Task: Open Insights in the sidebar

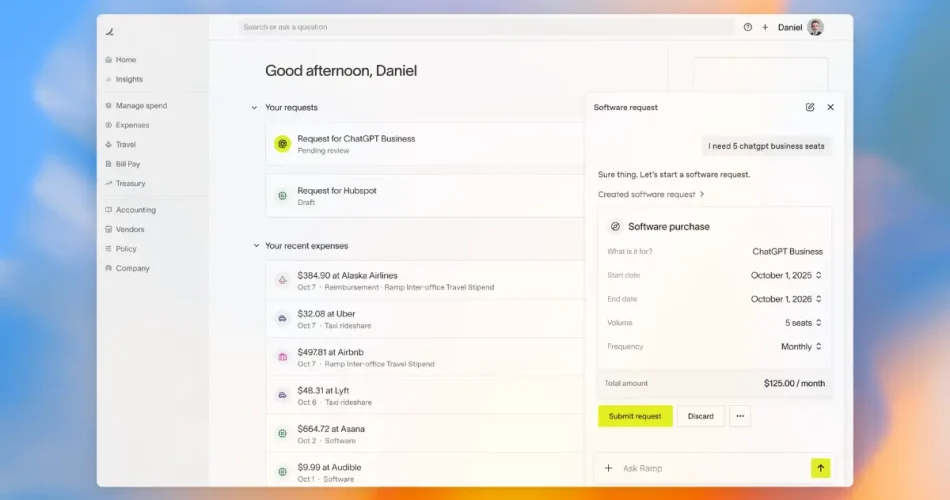Action: (124, 79)
